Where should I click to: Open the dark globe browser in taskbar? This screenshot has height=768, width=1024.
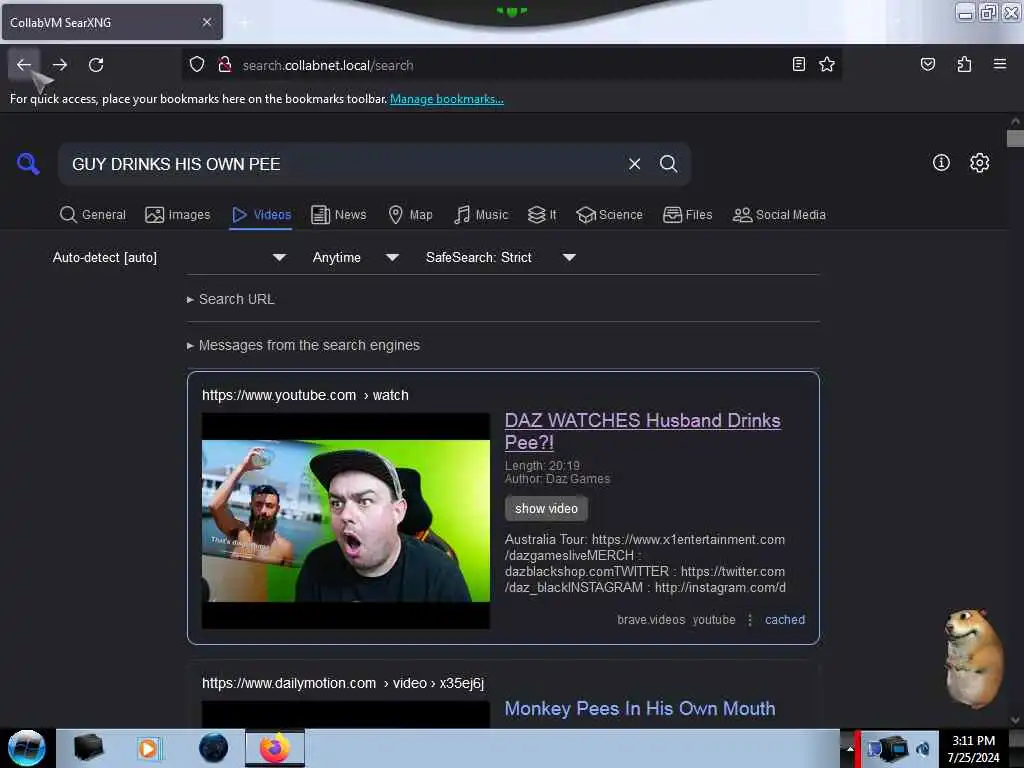click(x=214, y=748)
